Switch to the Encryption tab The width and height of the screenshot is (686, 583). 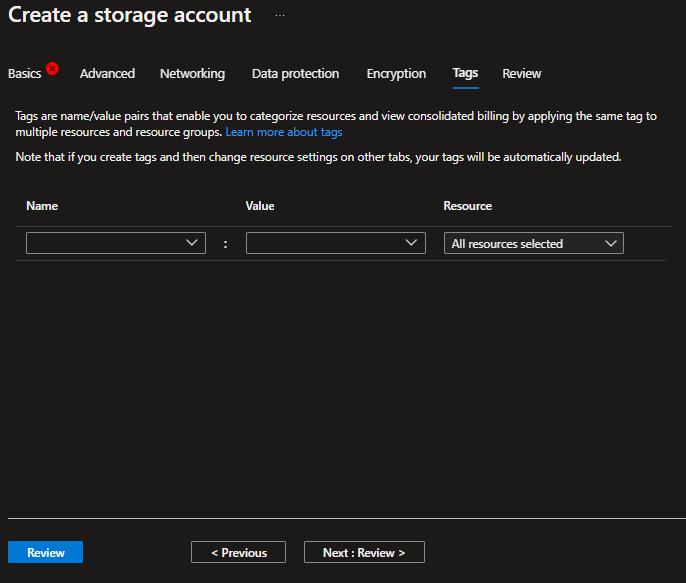[396, 74]
